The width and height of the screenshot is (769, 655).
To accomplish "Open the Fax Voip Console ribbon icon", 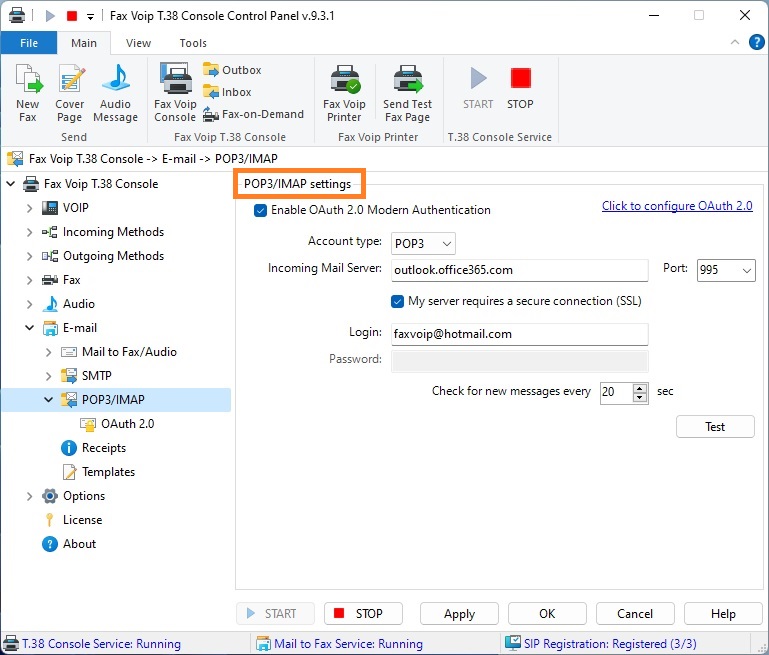I will [175, 78].
